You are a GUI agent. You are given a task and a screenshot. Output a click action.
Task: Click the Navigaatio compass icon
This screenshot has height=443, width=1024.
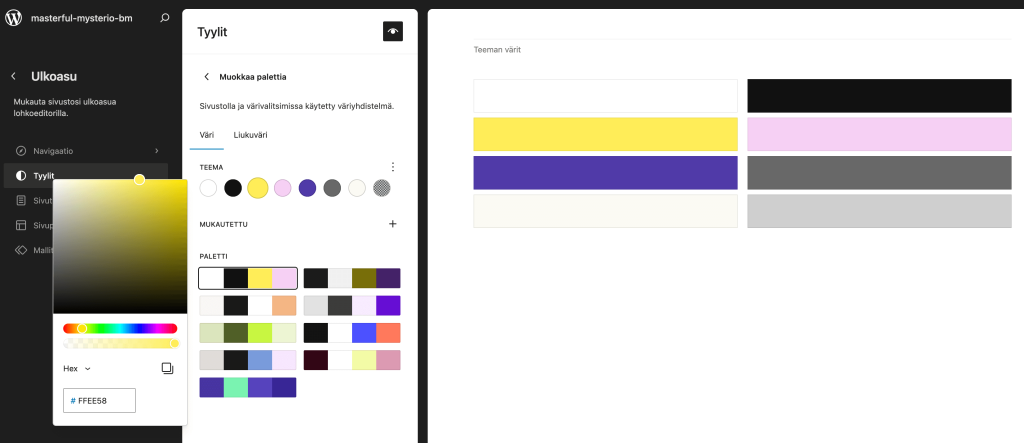[x=21, y=151]
